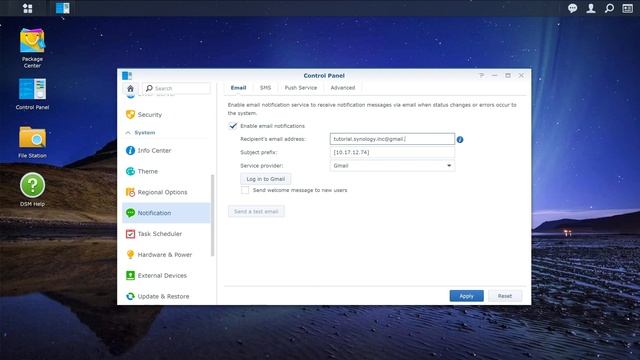Select Update & Restore in the sidebar

click(167, 296)
